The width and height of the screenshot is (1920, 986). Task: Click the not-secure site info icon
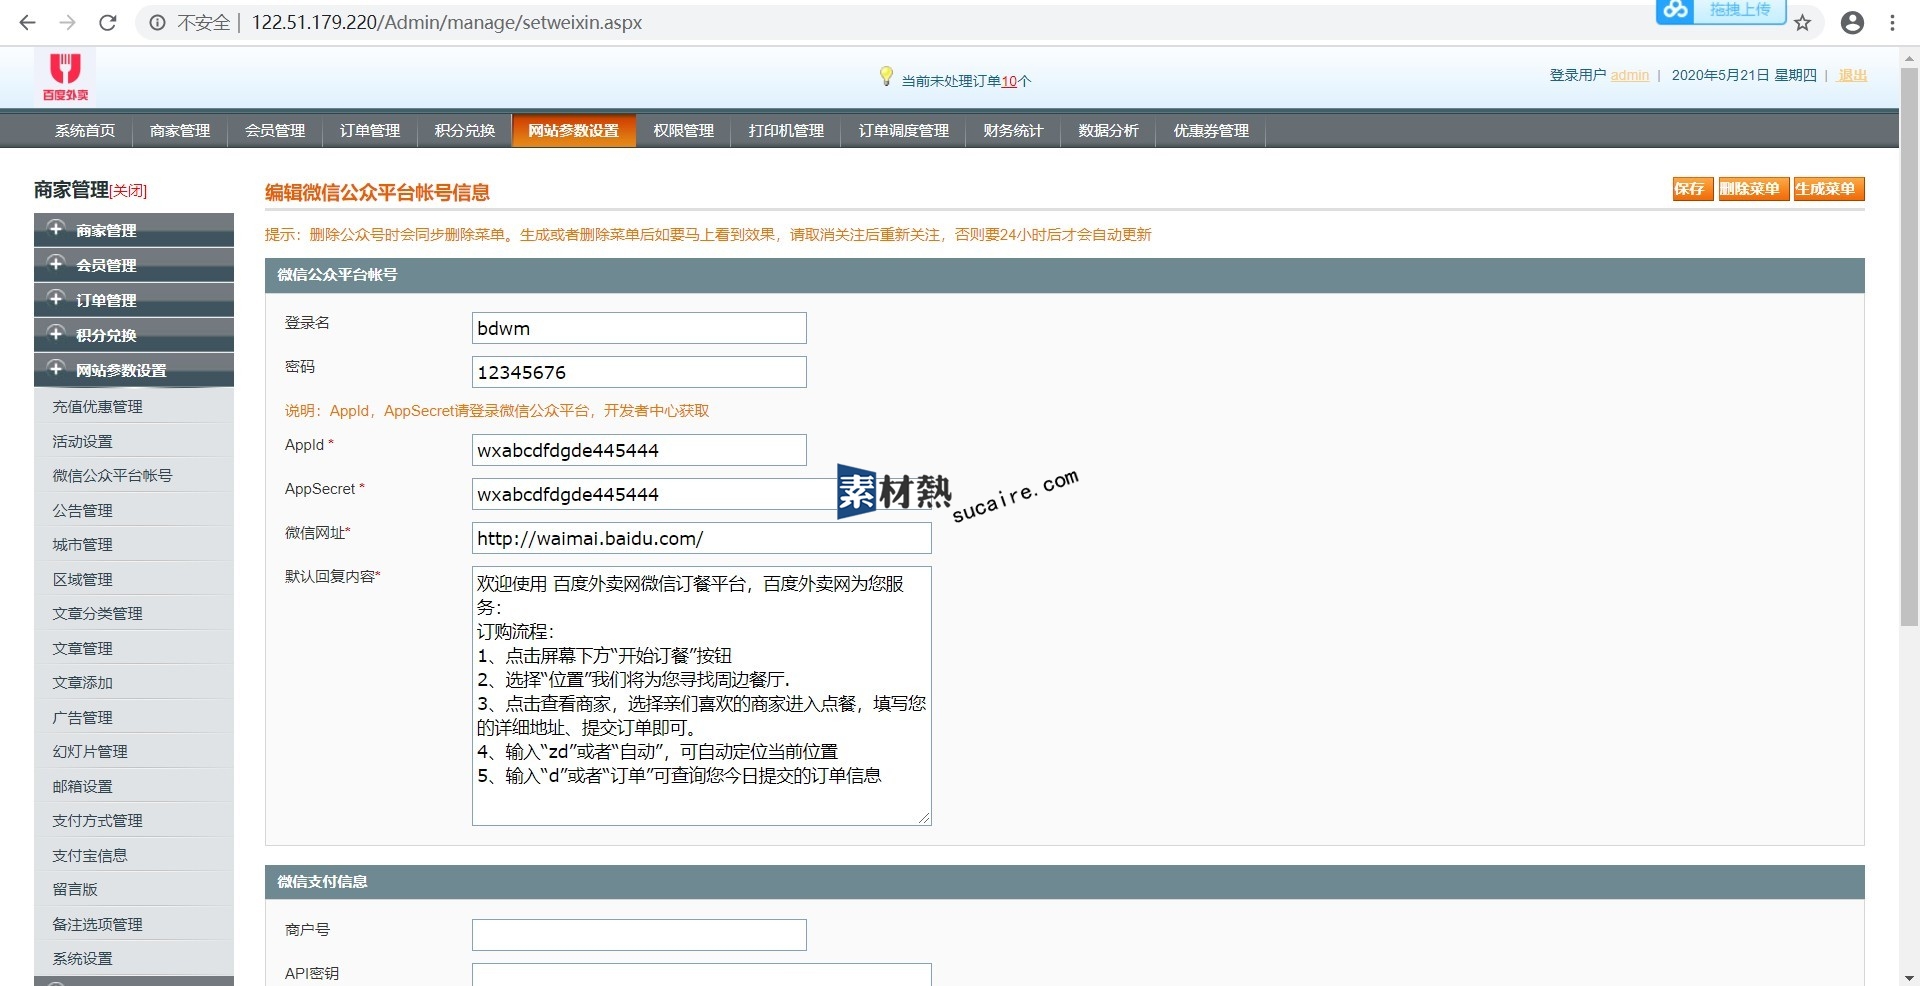point(157,22)
